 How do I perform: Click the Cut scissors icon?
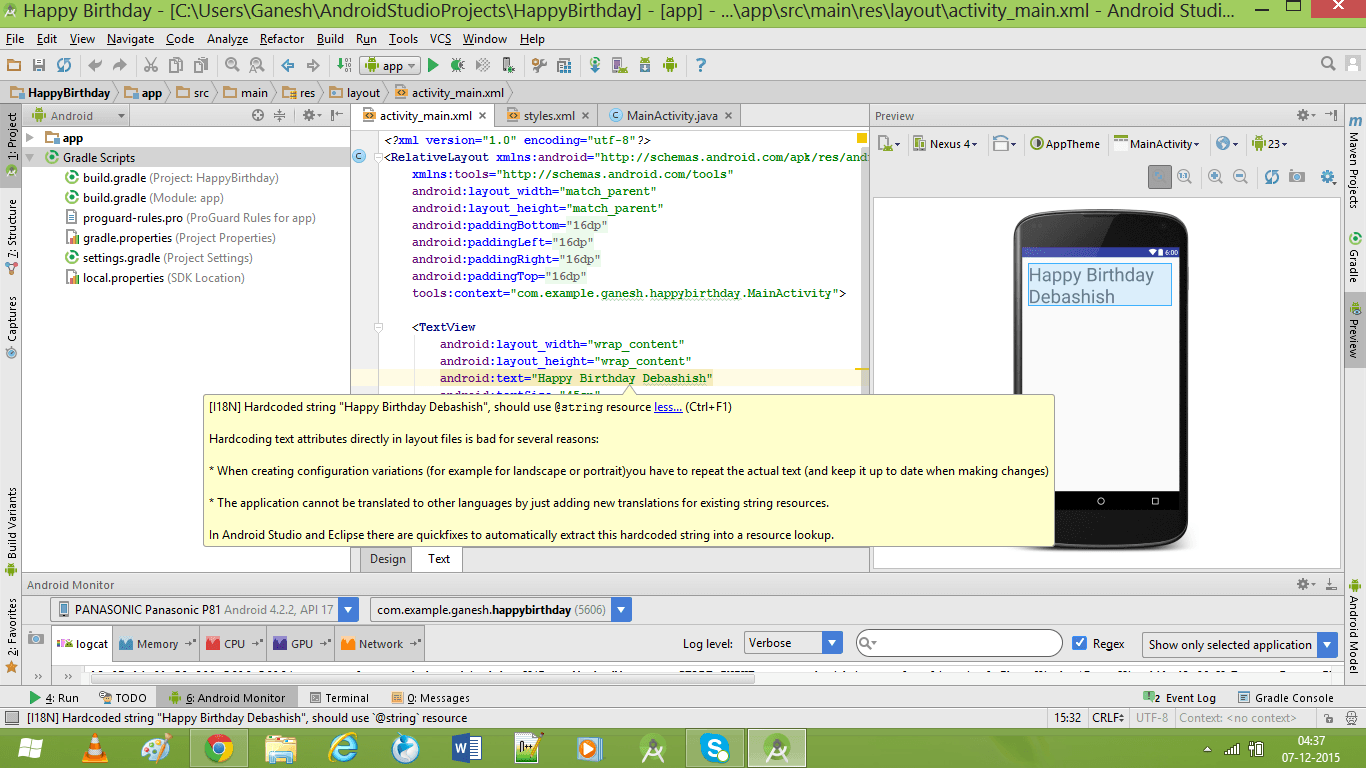[x=150, y=65]
